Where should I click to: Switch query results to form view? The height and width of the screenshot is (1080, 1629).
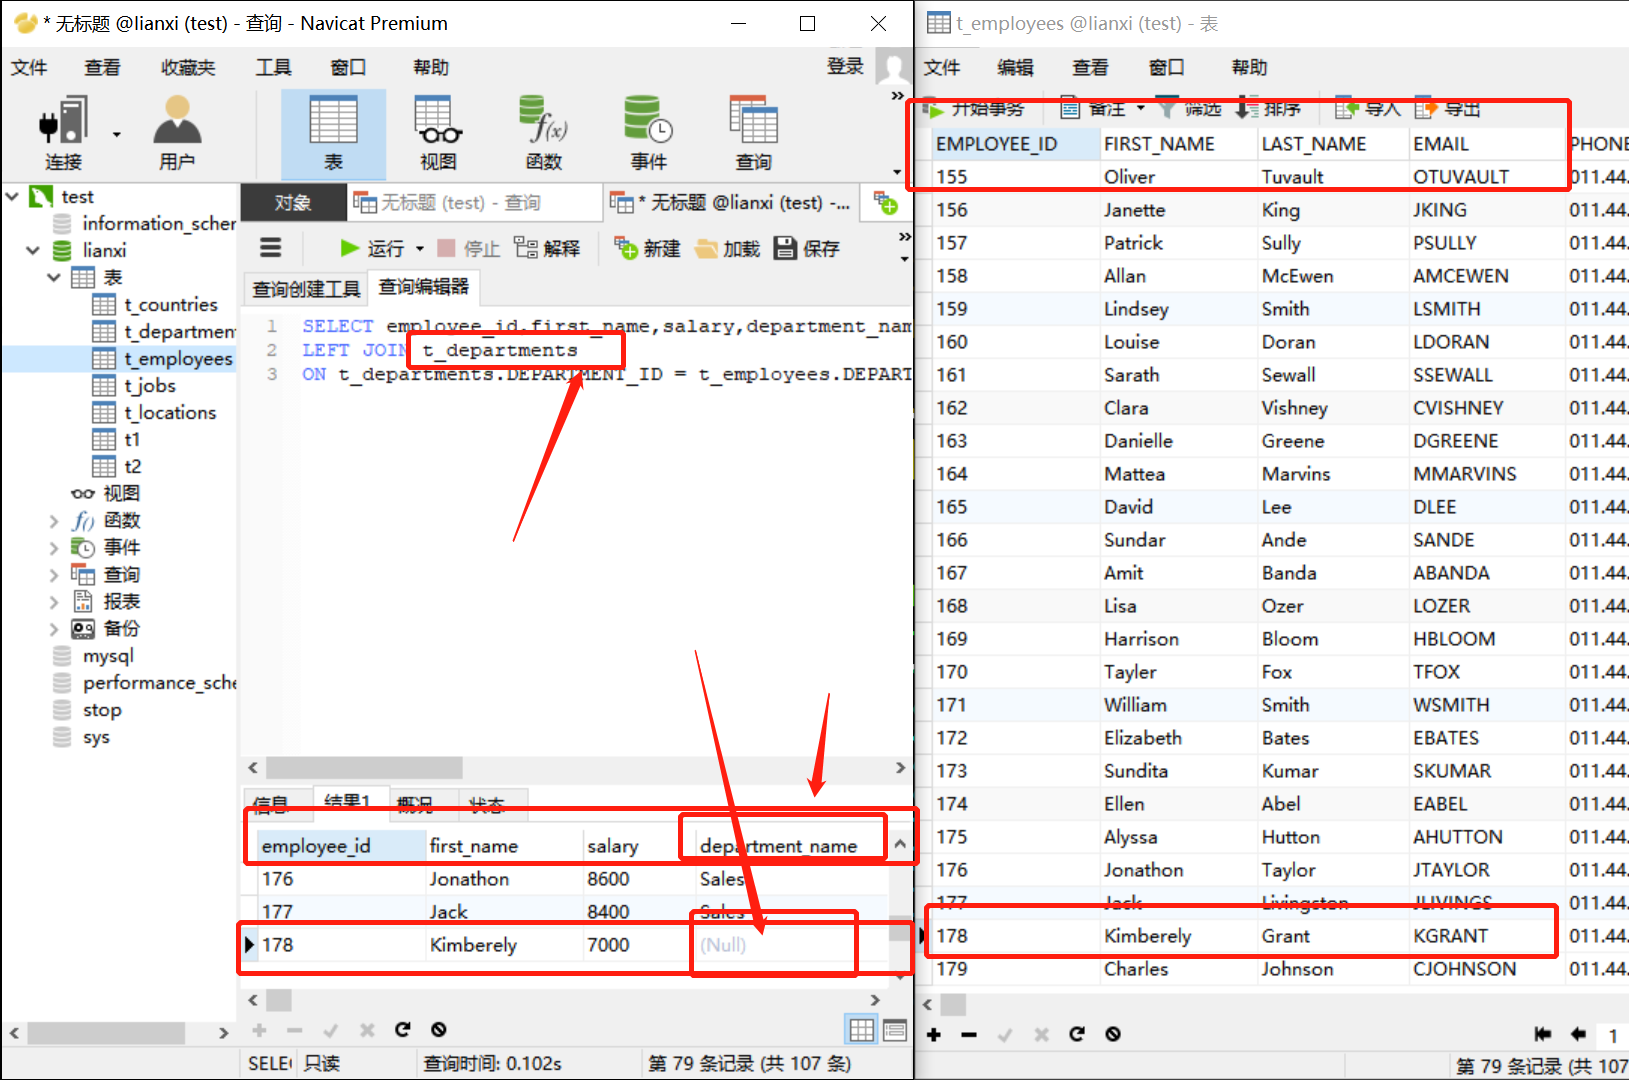(895, 1029)
